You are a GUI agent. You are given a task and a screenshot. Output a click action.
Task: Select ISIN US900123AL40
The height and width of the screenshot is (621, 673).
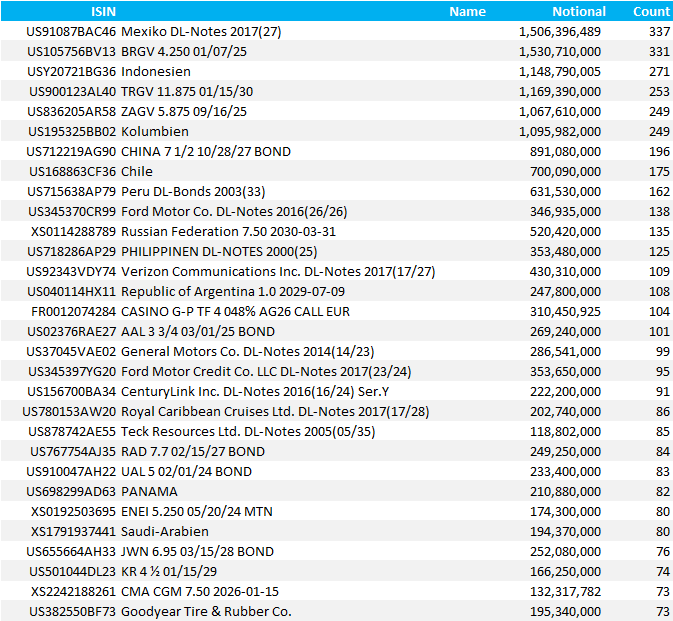tap(73, 92)
